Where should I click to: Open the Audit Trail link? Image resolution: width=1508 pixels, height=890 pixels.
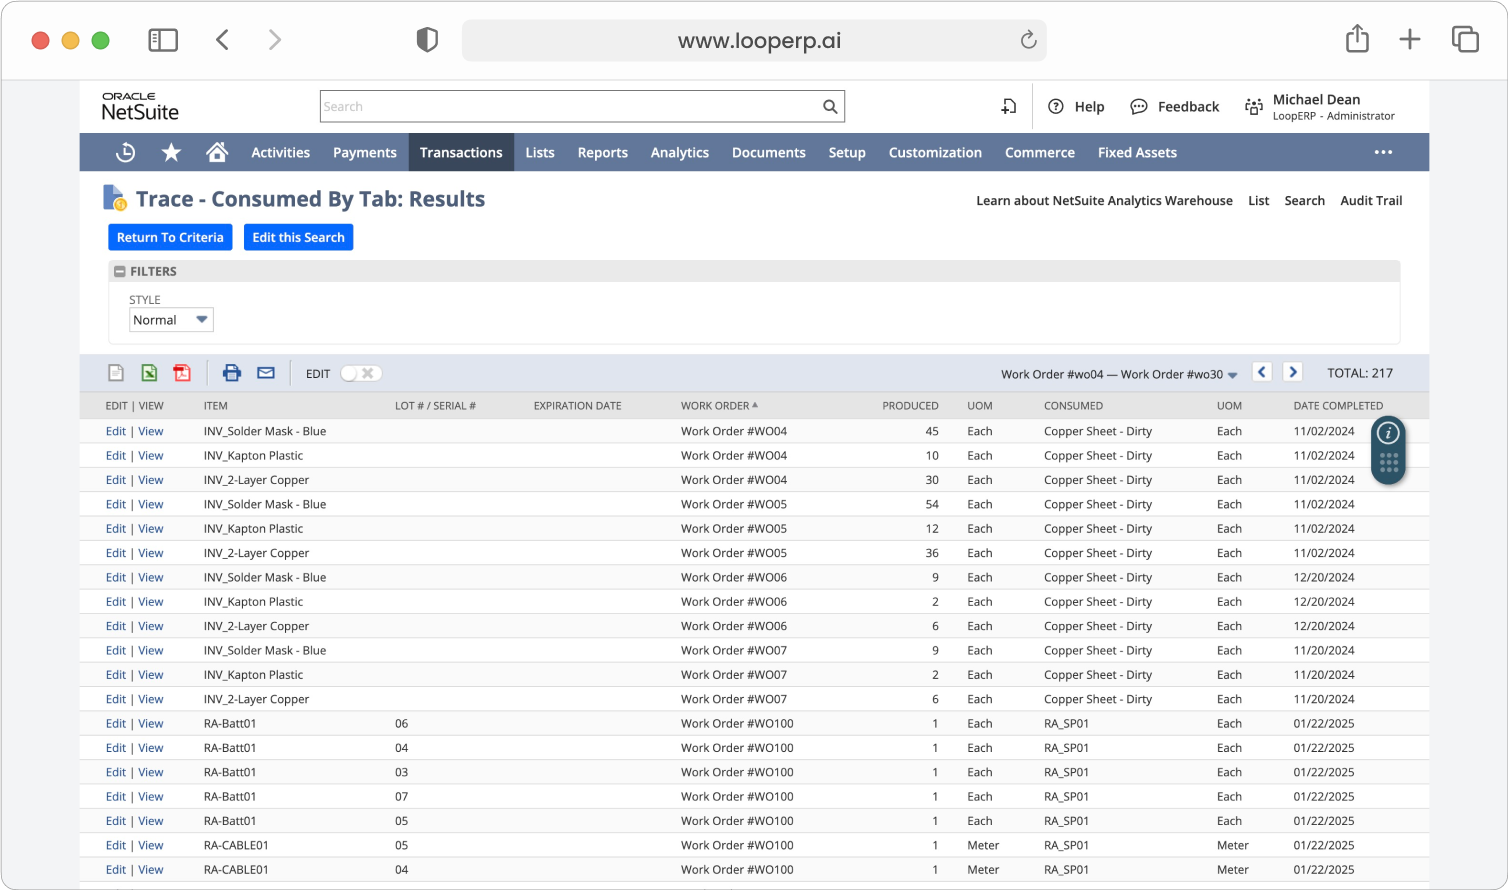(x=1371, y=201)
